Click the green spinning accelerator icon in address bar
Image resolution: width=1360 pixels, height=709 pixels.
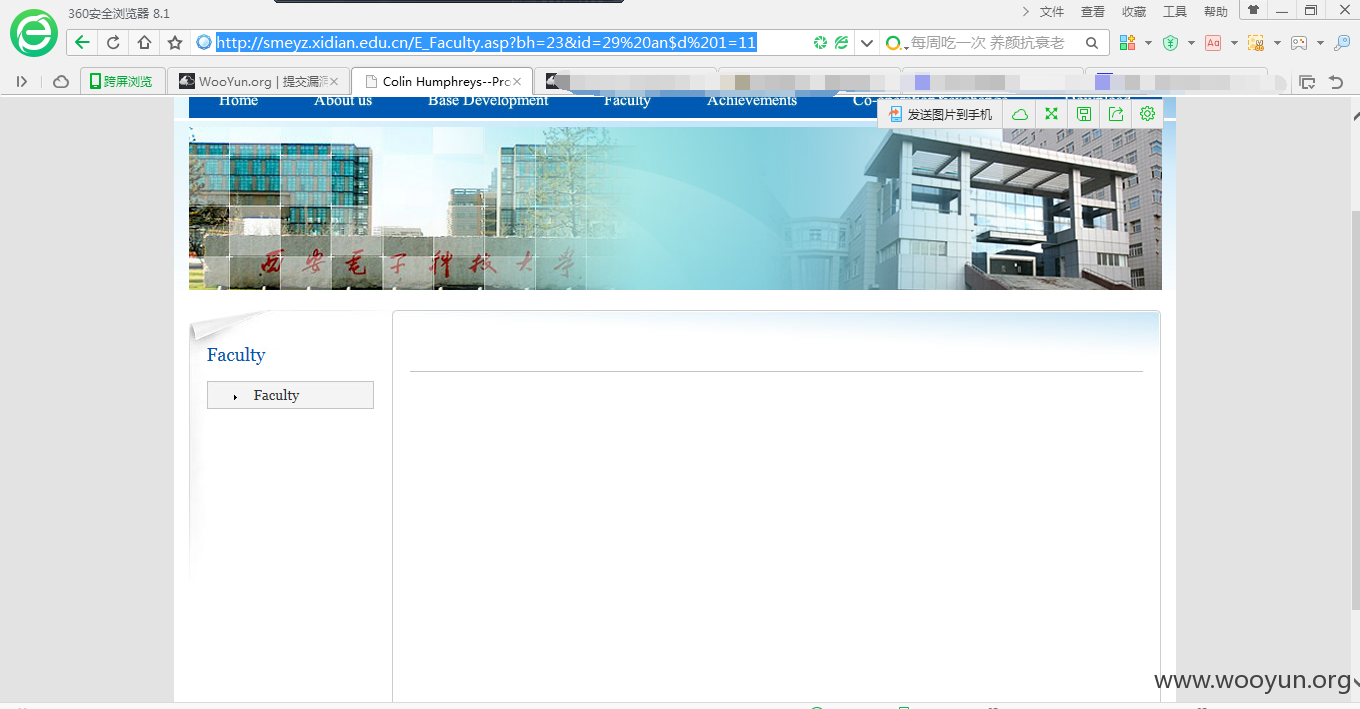(820, 42)
